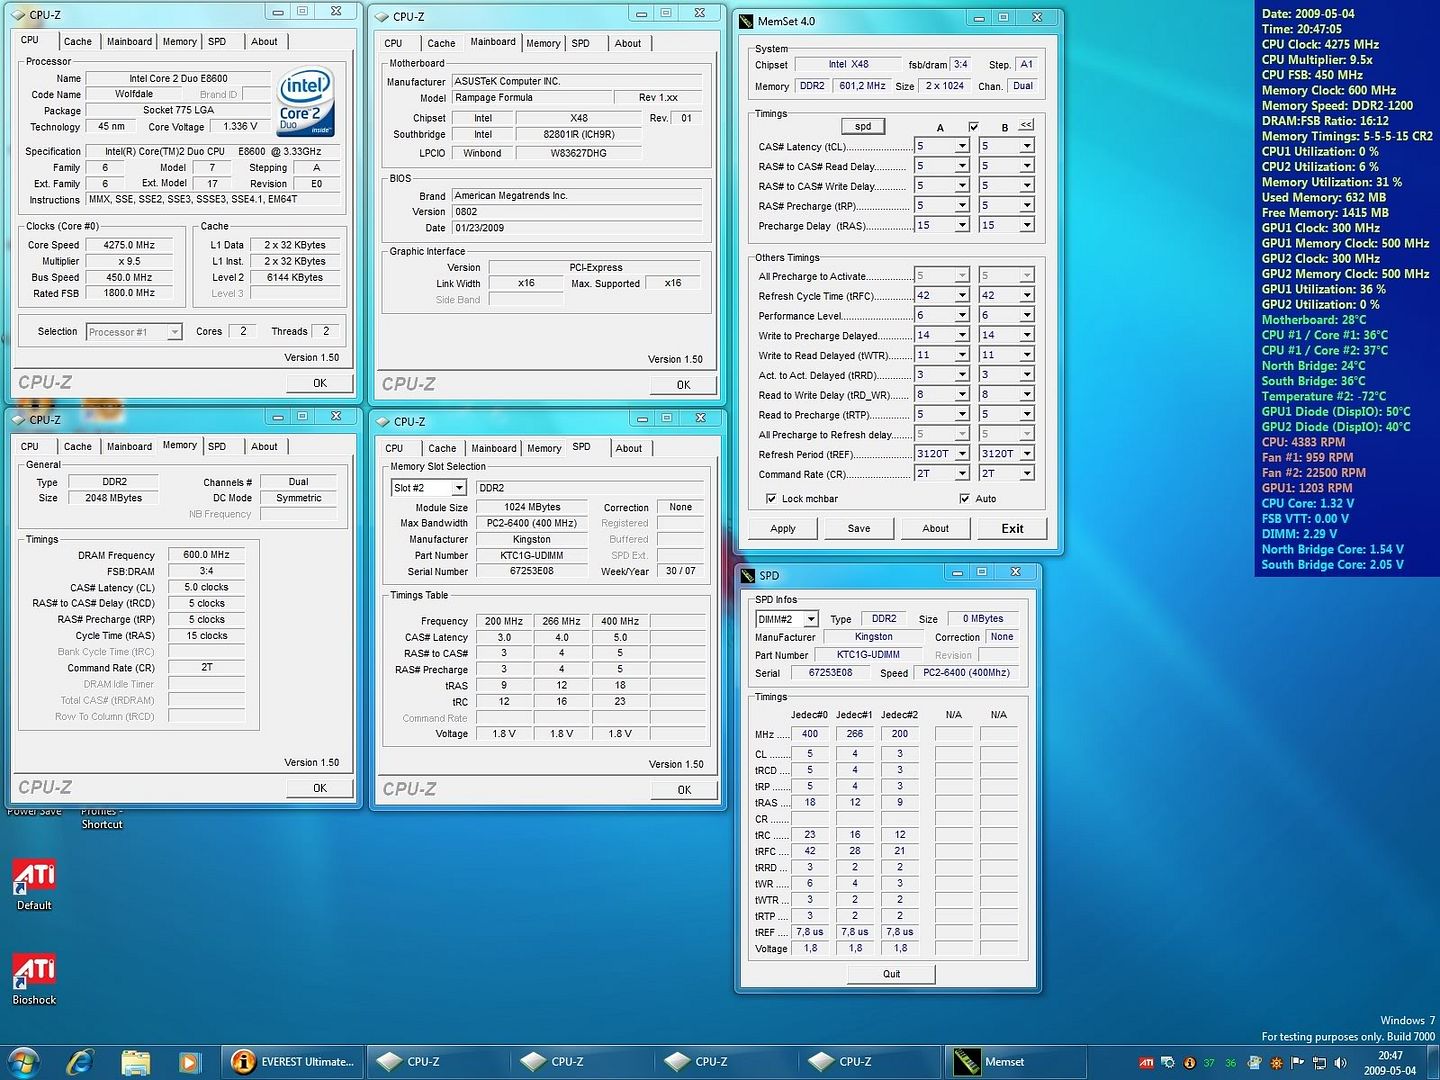Click the Part Number KTC1G-UDIMM field in CPU-Z

(x=532, y=556)
